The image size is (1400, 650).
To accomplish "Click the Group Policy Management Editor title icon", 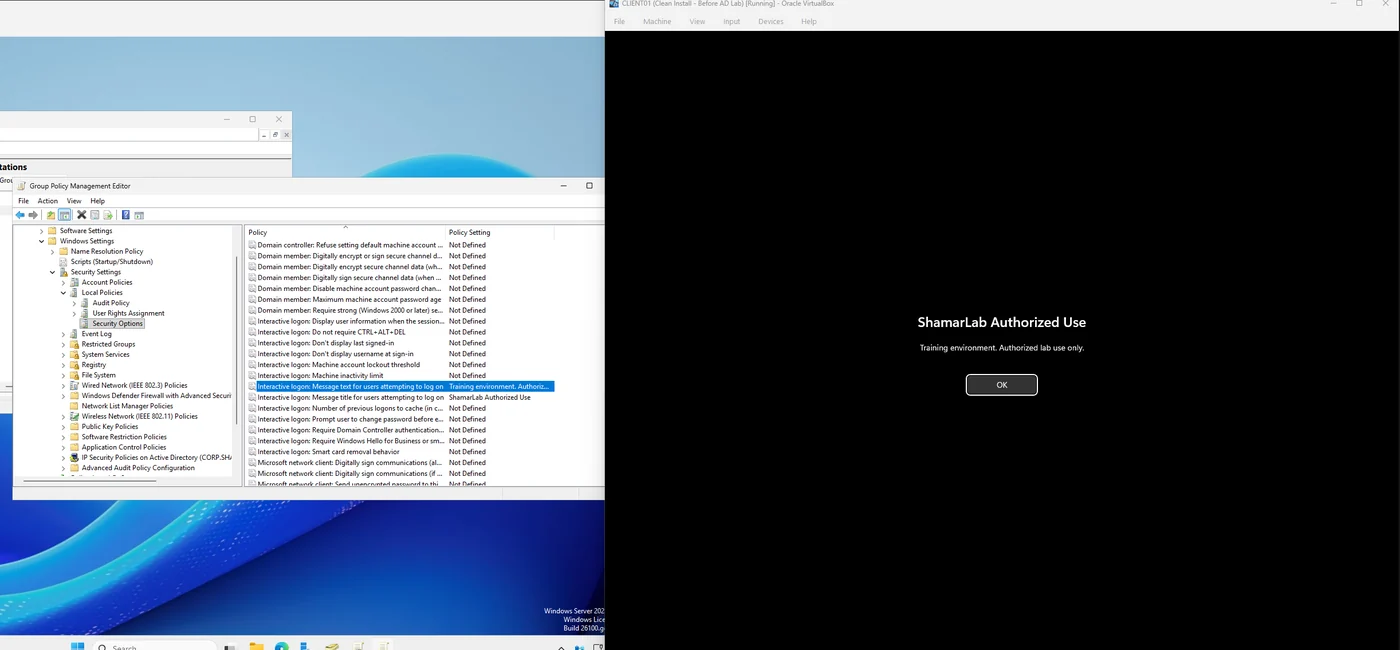I will [x=22, y=185].
